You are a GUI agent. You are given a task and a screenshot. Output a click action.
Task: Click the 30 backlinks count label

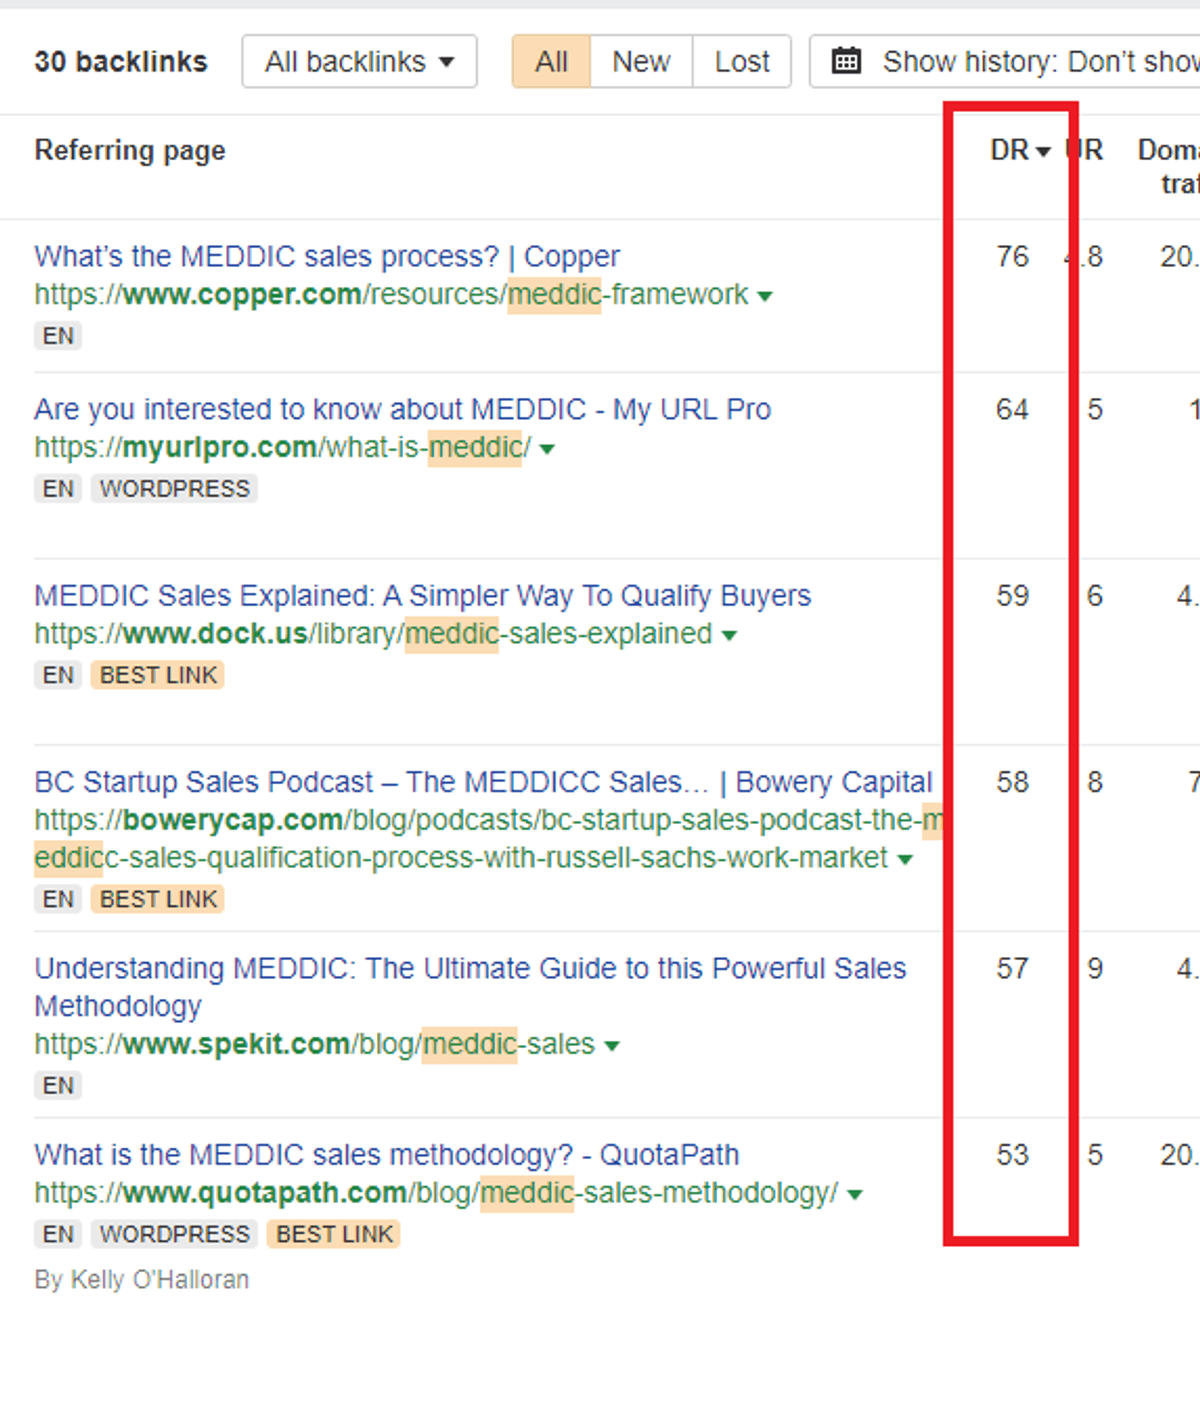pyautogui.click(x=121, y=62)
